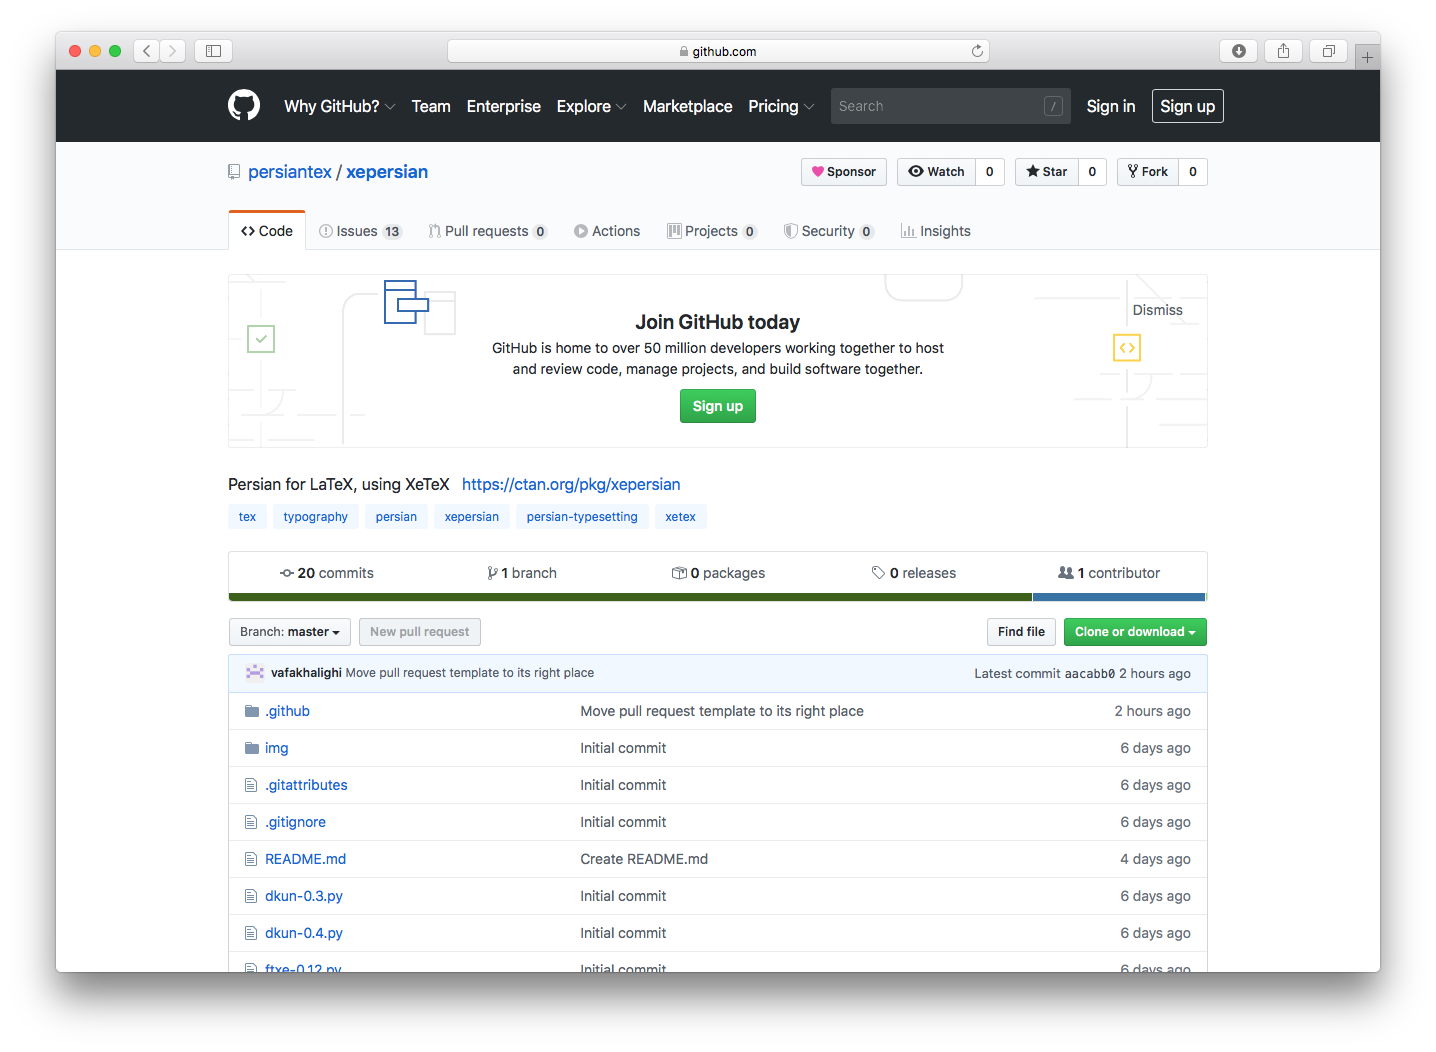Open the Code tab

tap(267, 231)
